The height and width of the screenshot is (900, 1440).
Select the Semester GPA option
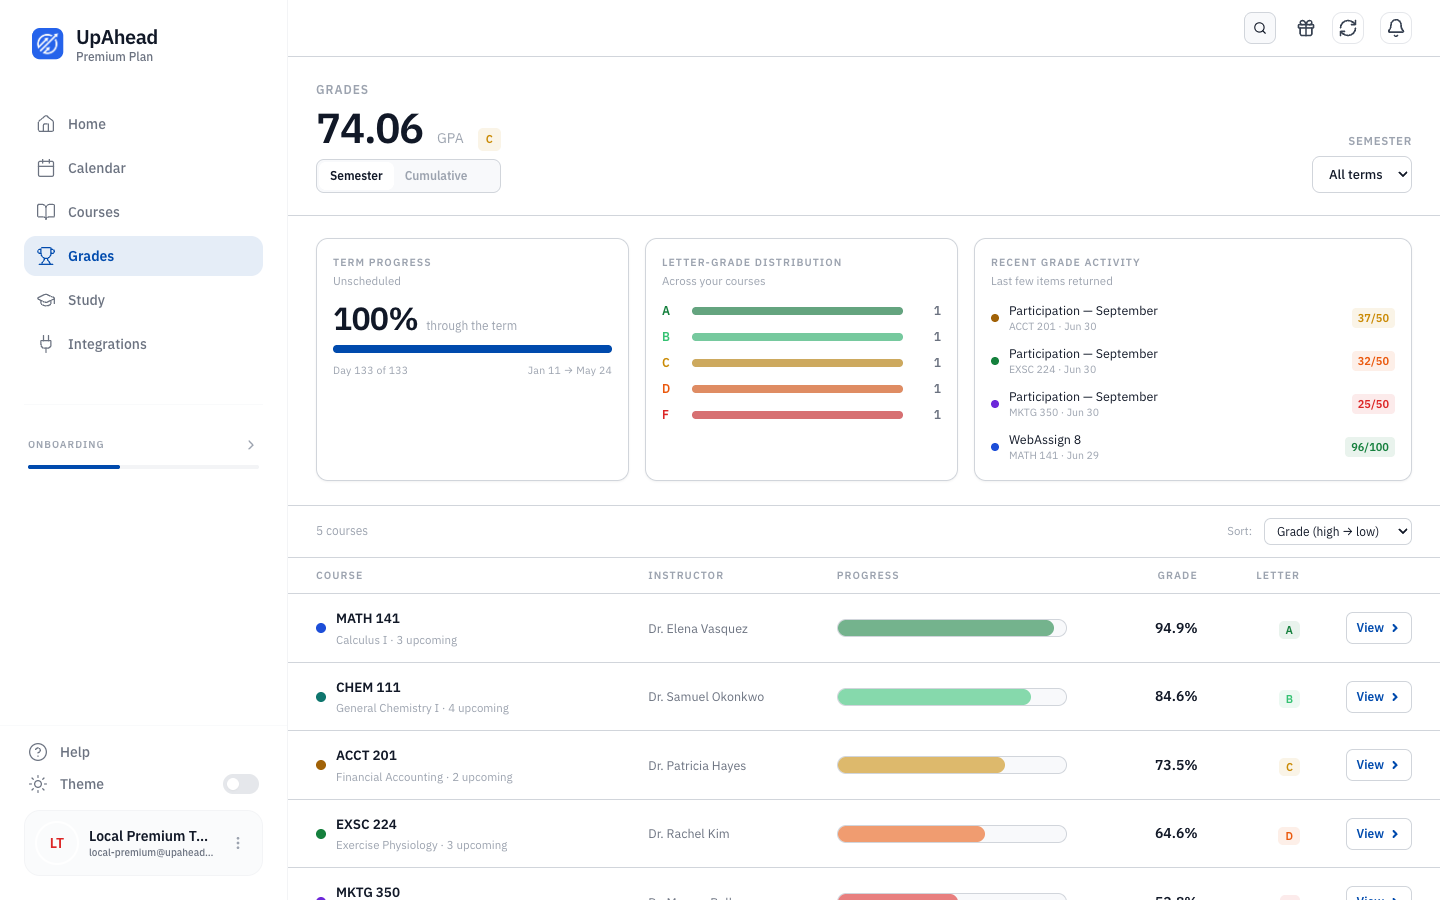point(356,176)
